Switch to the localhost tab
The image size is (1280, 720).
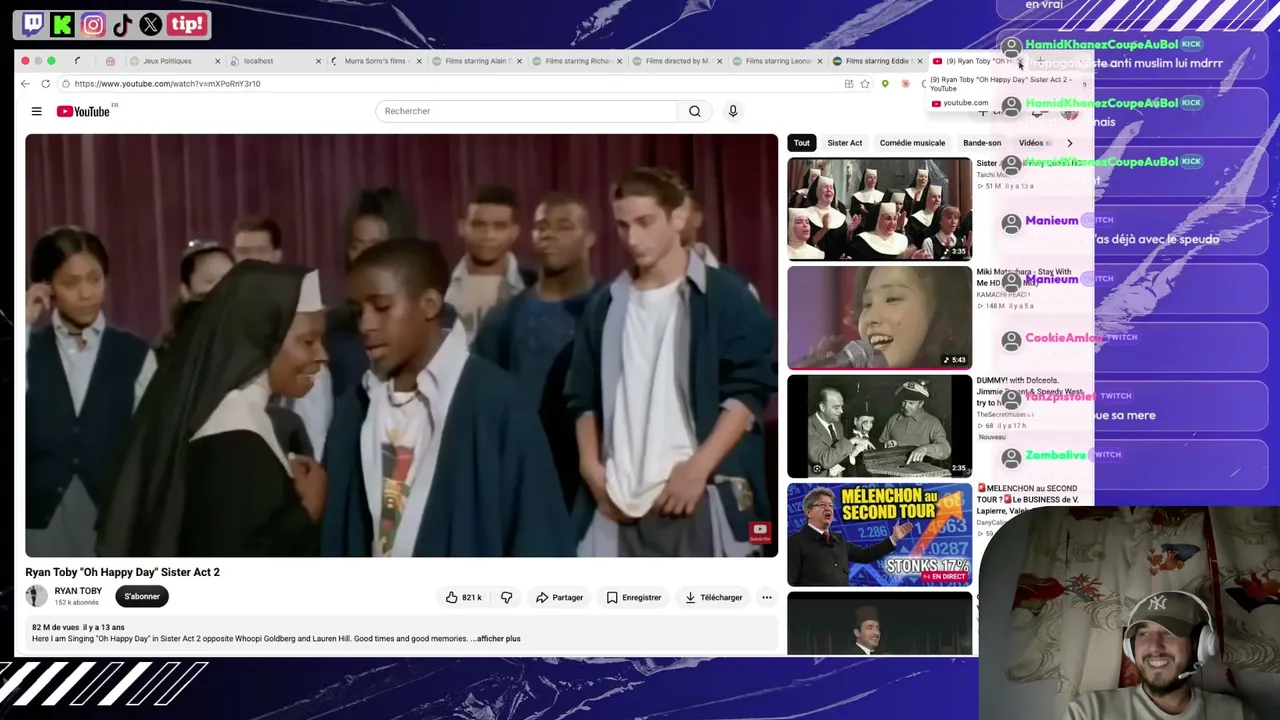pos(258,61)
